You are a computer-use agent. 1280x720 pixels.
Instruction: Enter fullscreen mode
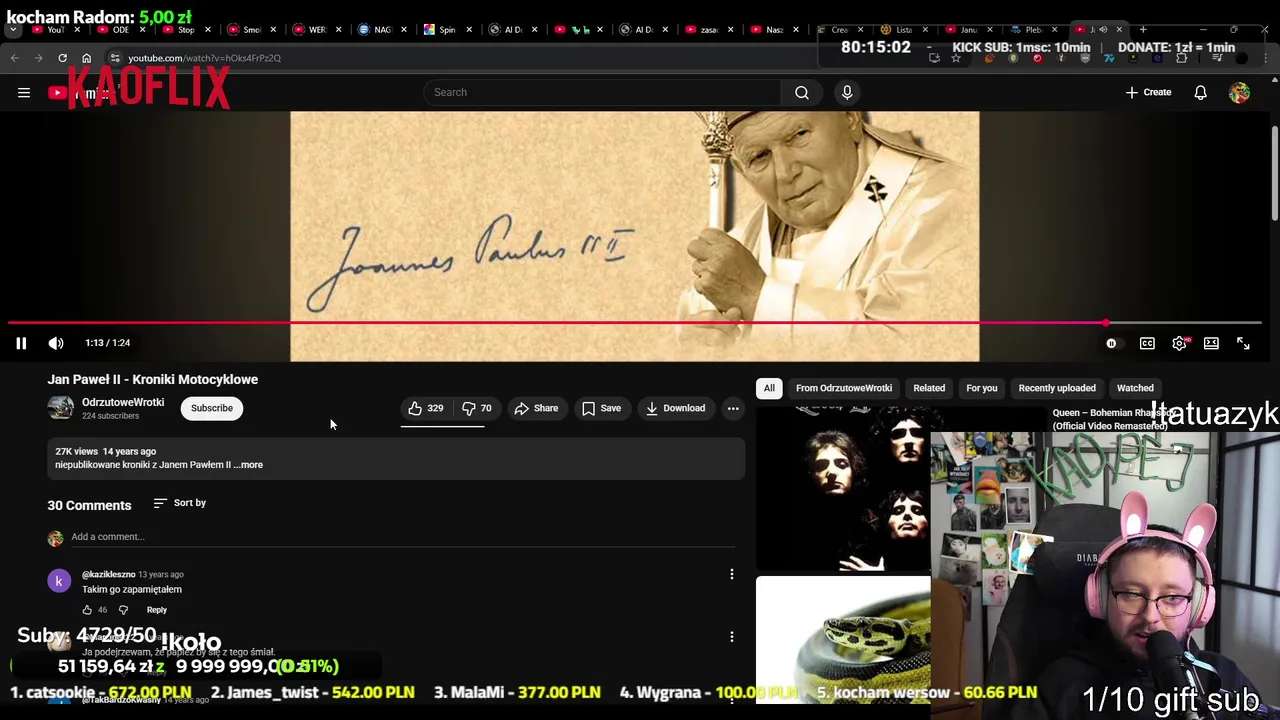1243,343
